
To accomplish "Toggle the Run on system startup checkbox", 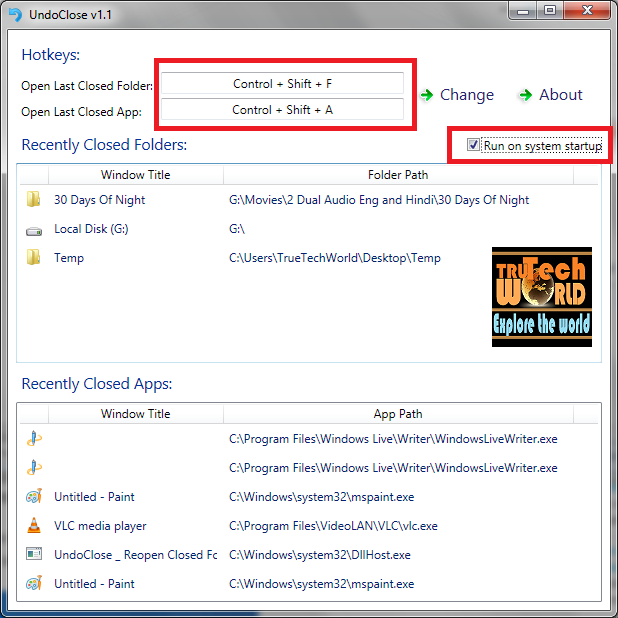I will [x=473, y=145].
